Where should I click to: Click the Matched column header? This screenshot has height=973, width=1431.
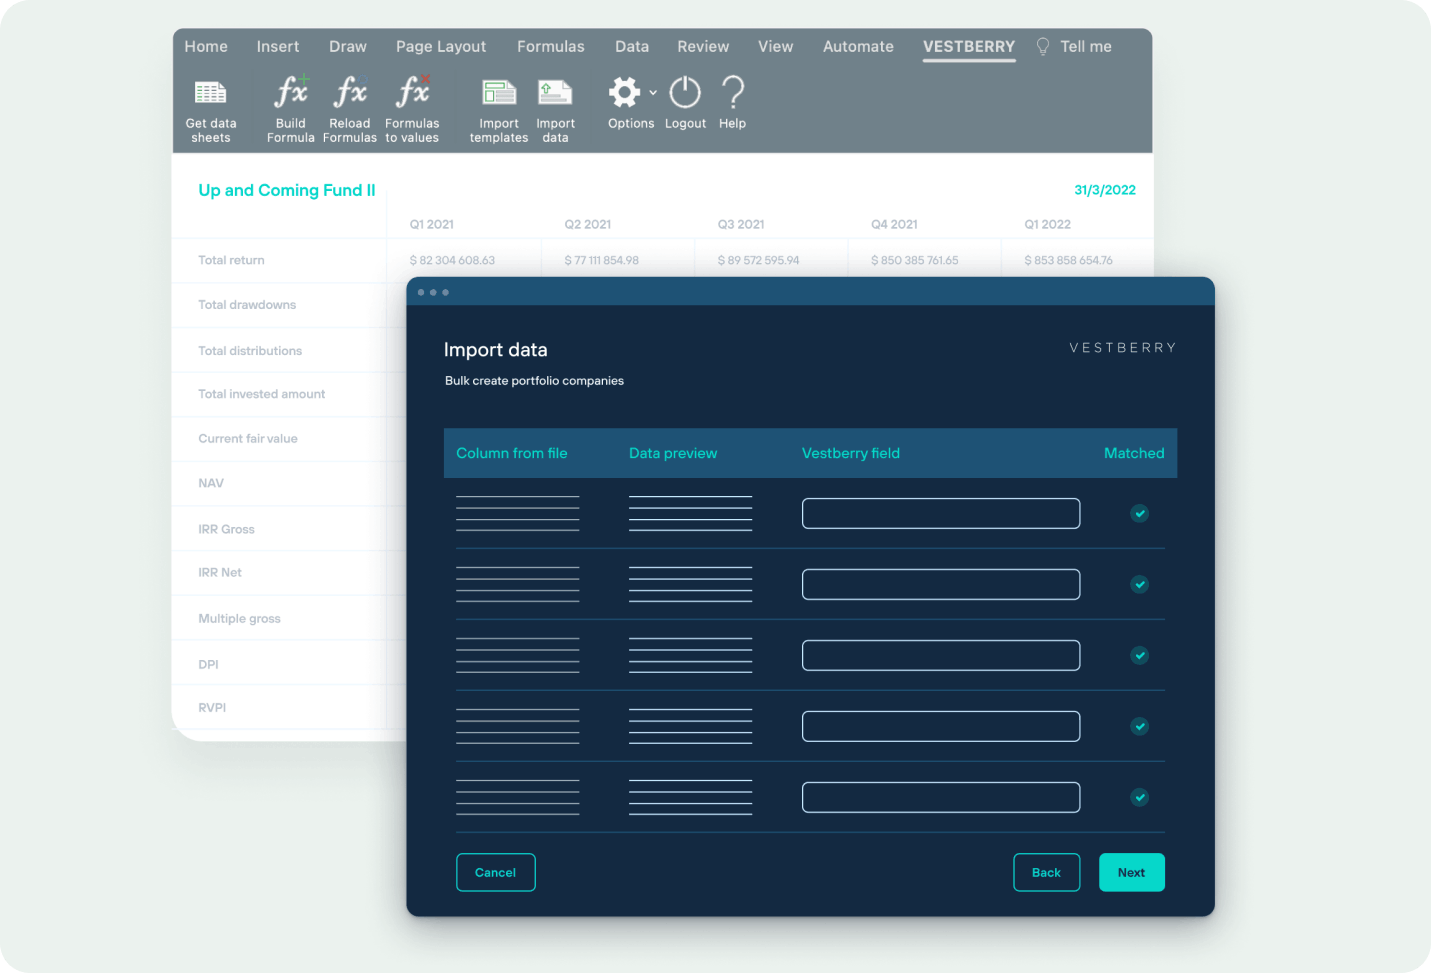tap(1134, 453)
